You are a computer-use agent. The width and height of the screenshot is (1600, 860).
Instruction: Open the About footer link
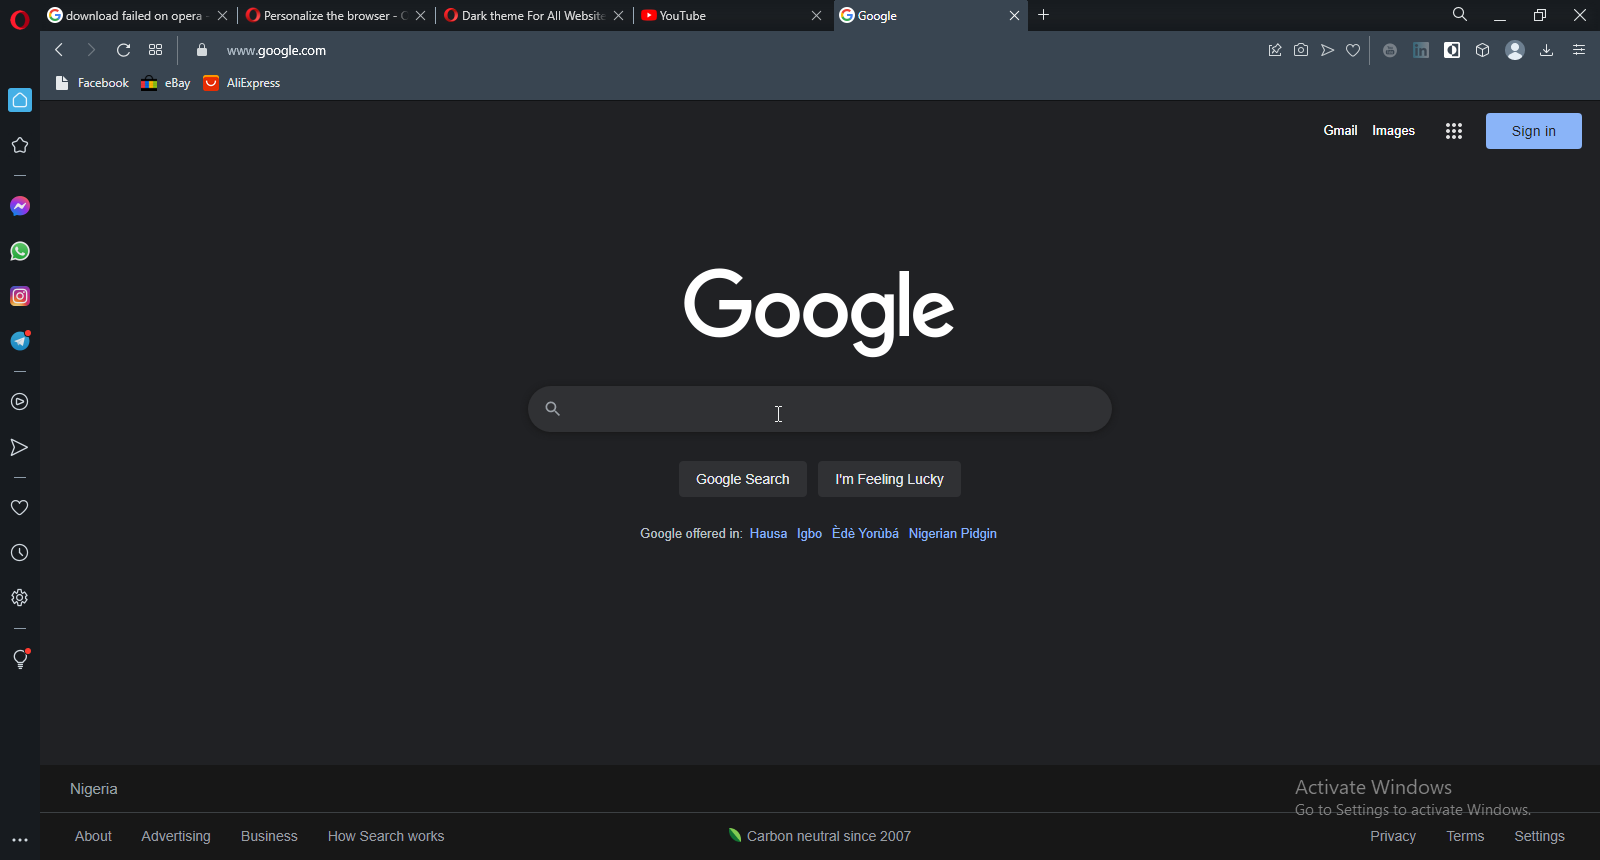93,836
